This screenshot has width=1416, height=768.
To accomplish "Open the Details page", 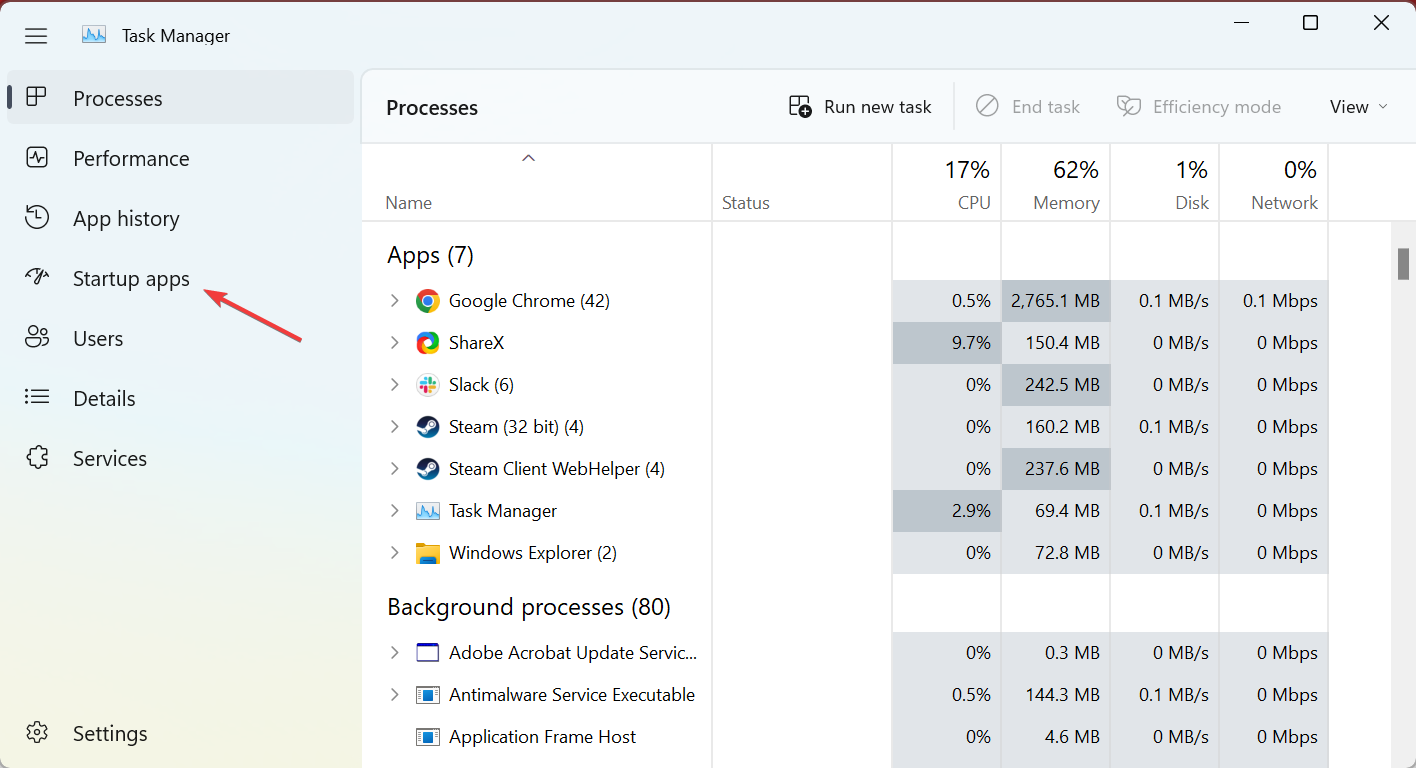I will click(x=104, y=399).
